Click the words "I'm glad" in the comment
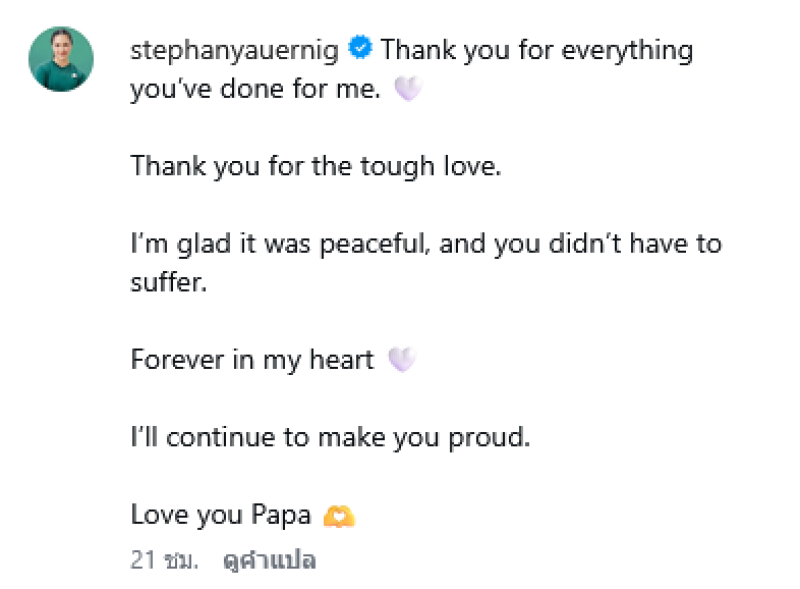The width and height of the screenshot is (800, 589). [171, 243]
